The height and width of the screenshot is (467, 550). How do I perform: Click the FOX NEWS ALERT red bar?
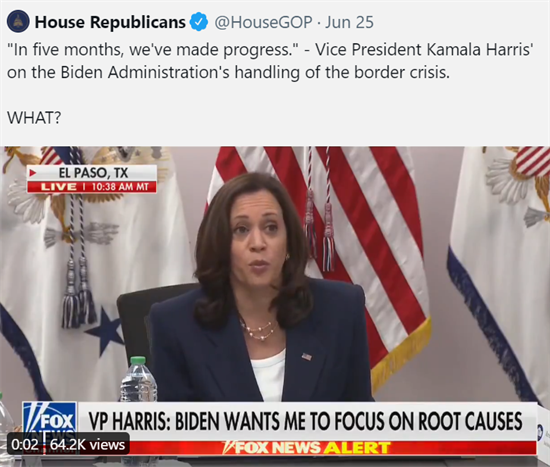point(306,448)
